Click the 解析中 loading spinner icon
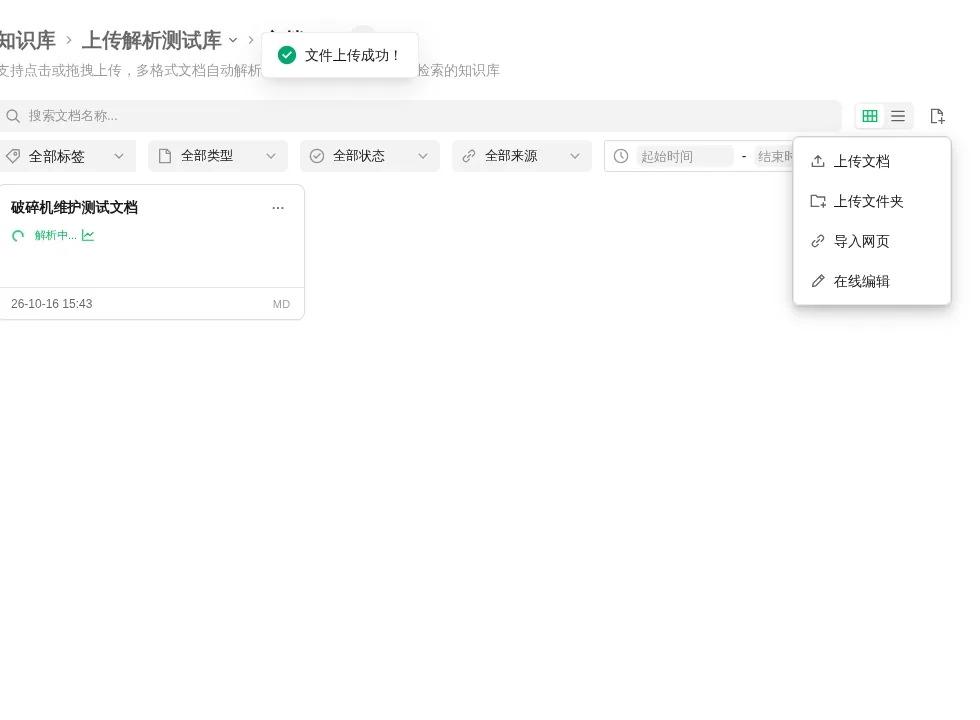 click(18, 236)
